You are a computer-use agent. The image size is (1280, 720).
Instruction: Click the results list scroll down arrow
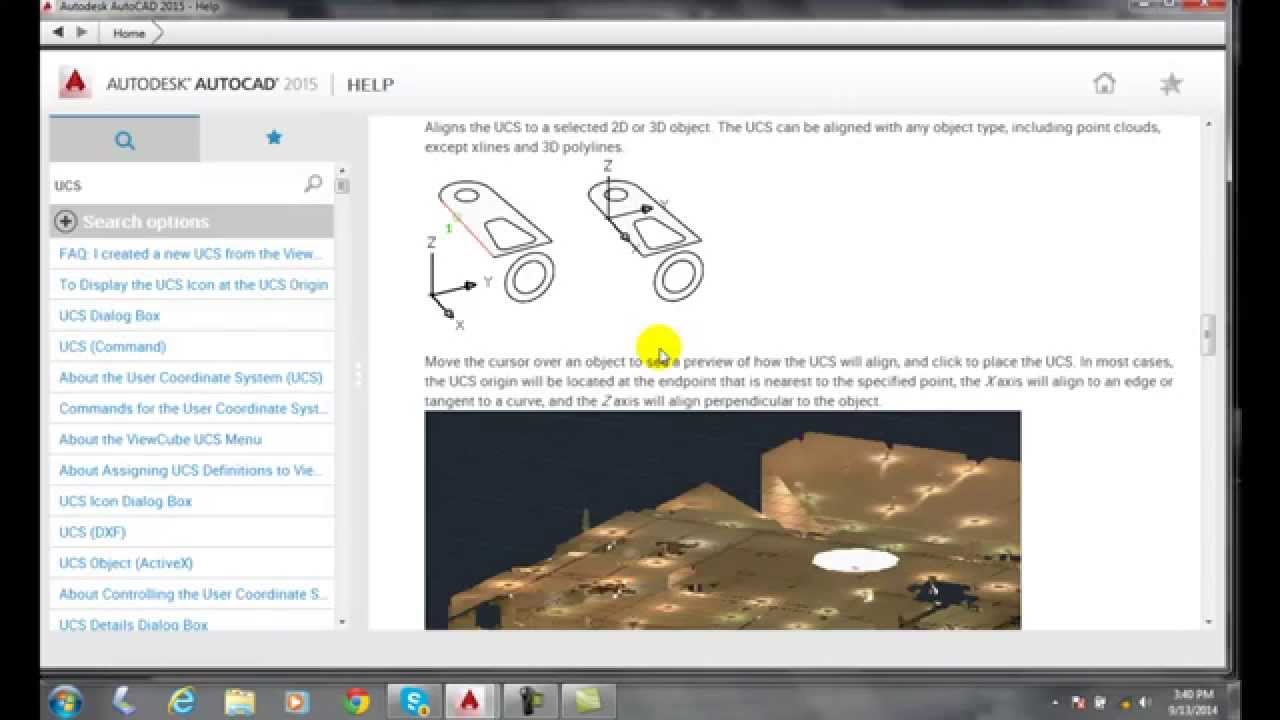tap(343, 622)
